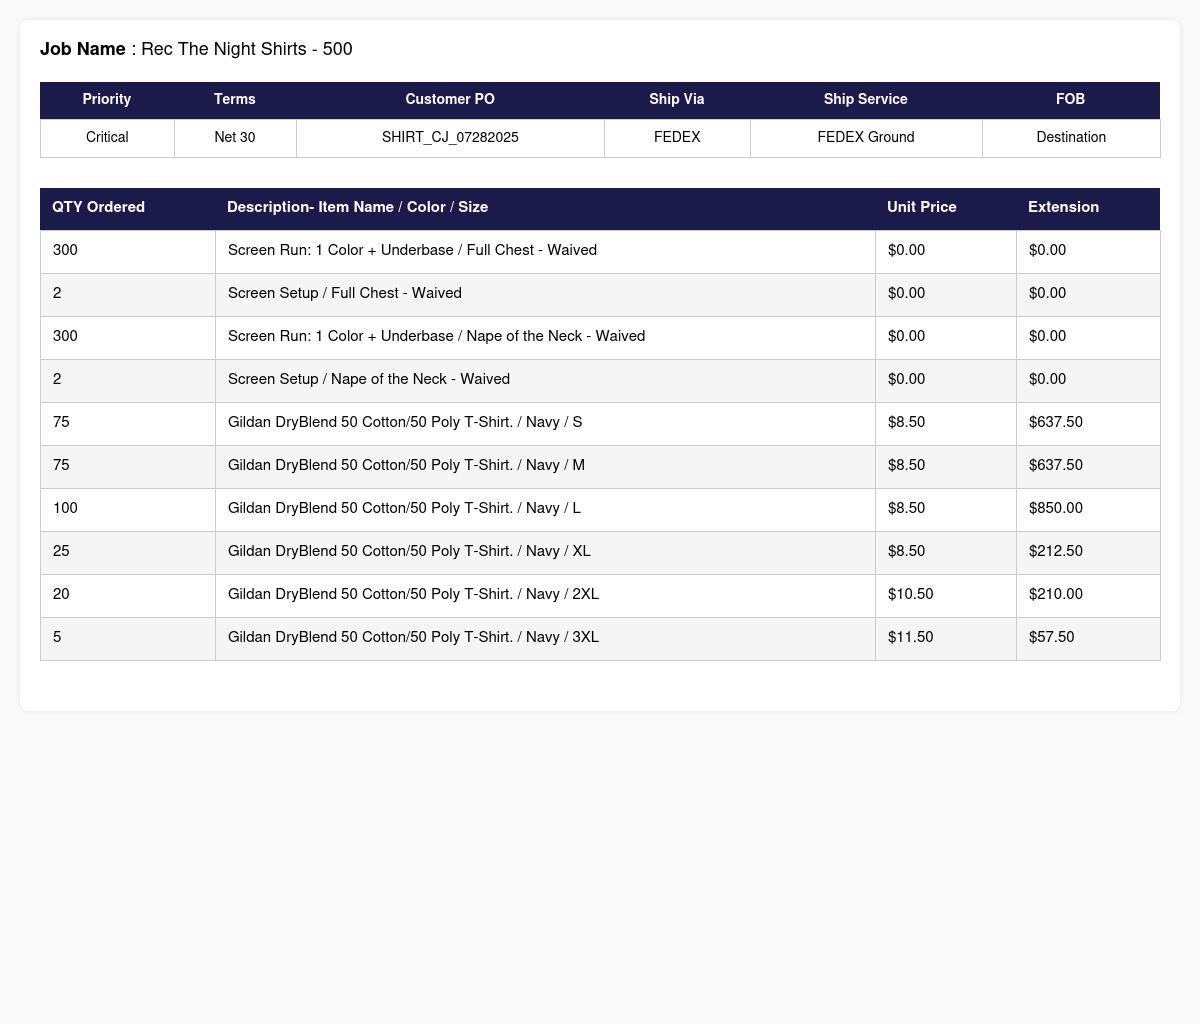Select the FEDEX Ground service cell
Image resolution: width=1200 pixels, height=1024 pixels.
[x=865, y=138]
